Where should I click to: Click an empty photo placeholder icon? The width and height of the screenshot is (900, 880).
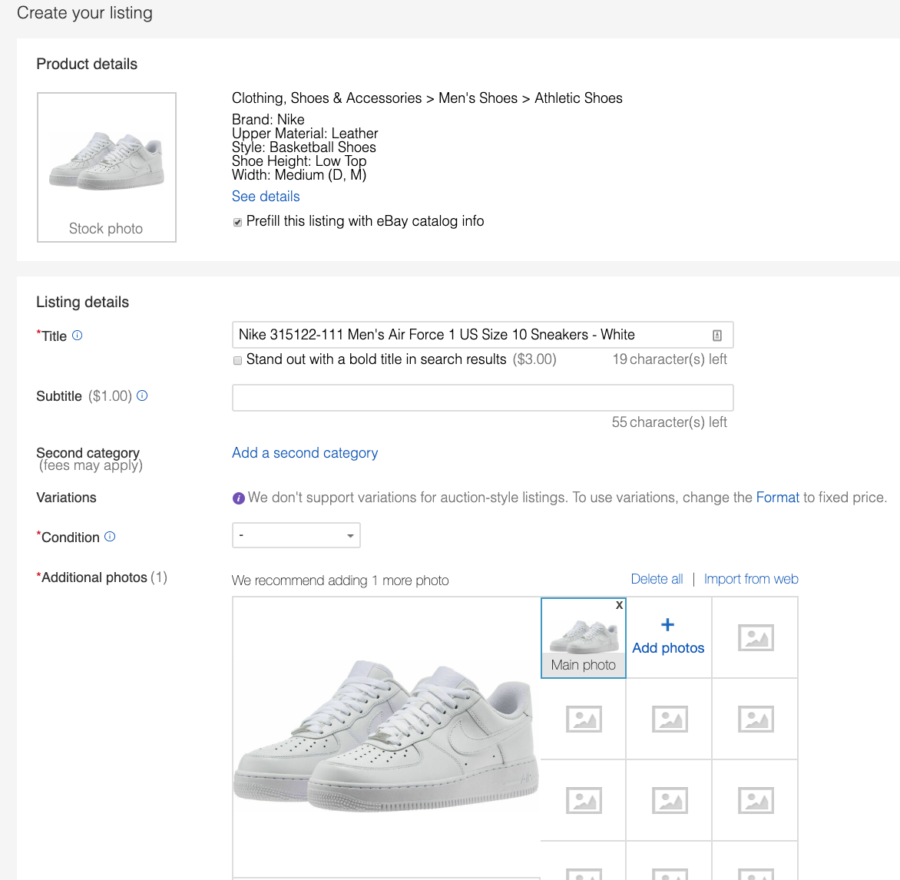click(755, 637)
